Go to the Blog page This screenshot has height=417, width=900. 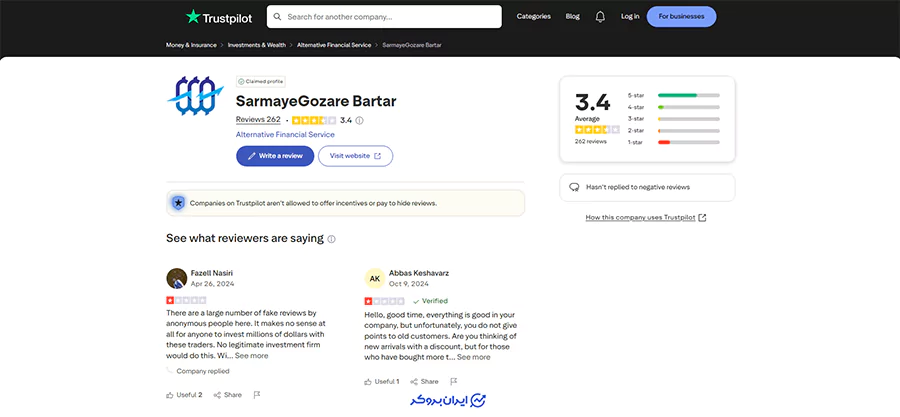click(572, 17)
